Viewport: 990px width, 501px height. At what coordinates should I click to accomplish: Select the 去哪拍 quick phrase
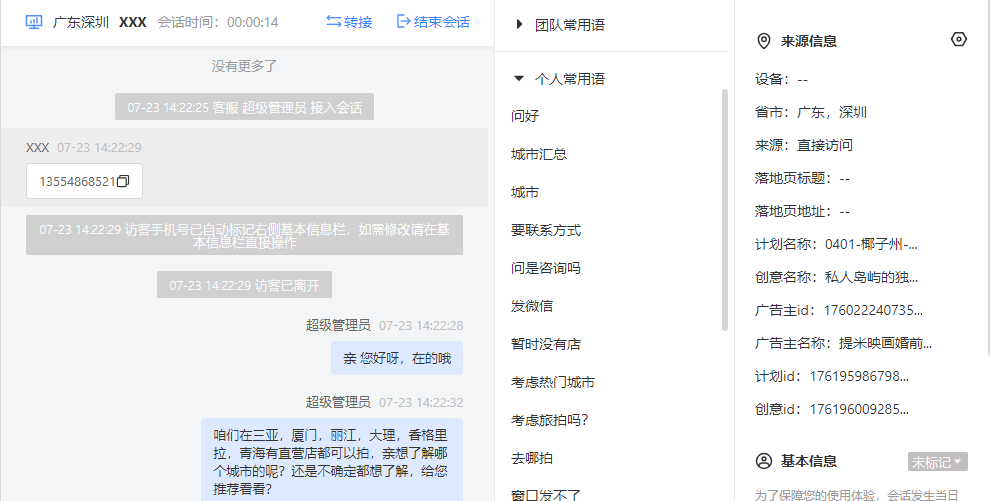532,458
